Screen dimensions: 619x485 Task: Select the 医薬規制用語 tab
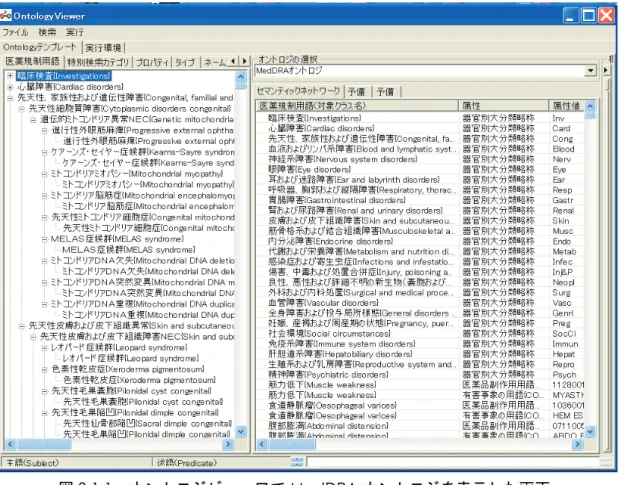tap(32, 61)
